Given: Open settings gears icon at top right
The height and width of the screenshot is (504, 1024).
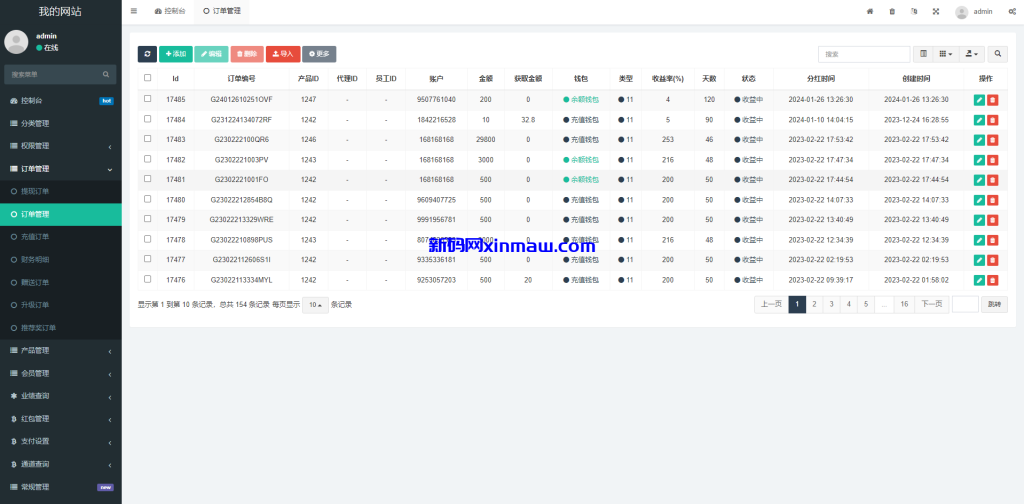Looking at the screenshot, I should tap(1012, 12).
